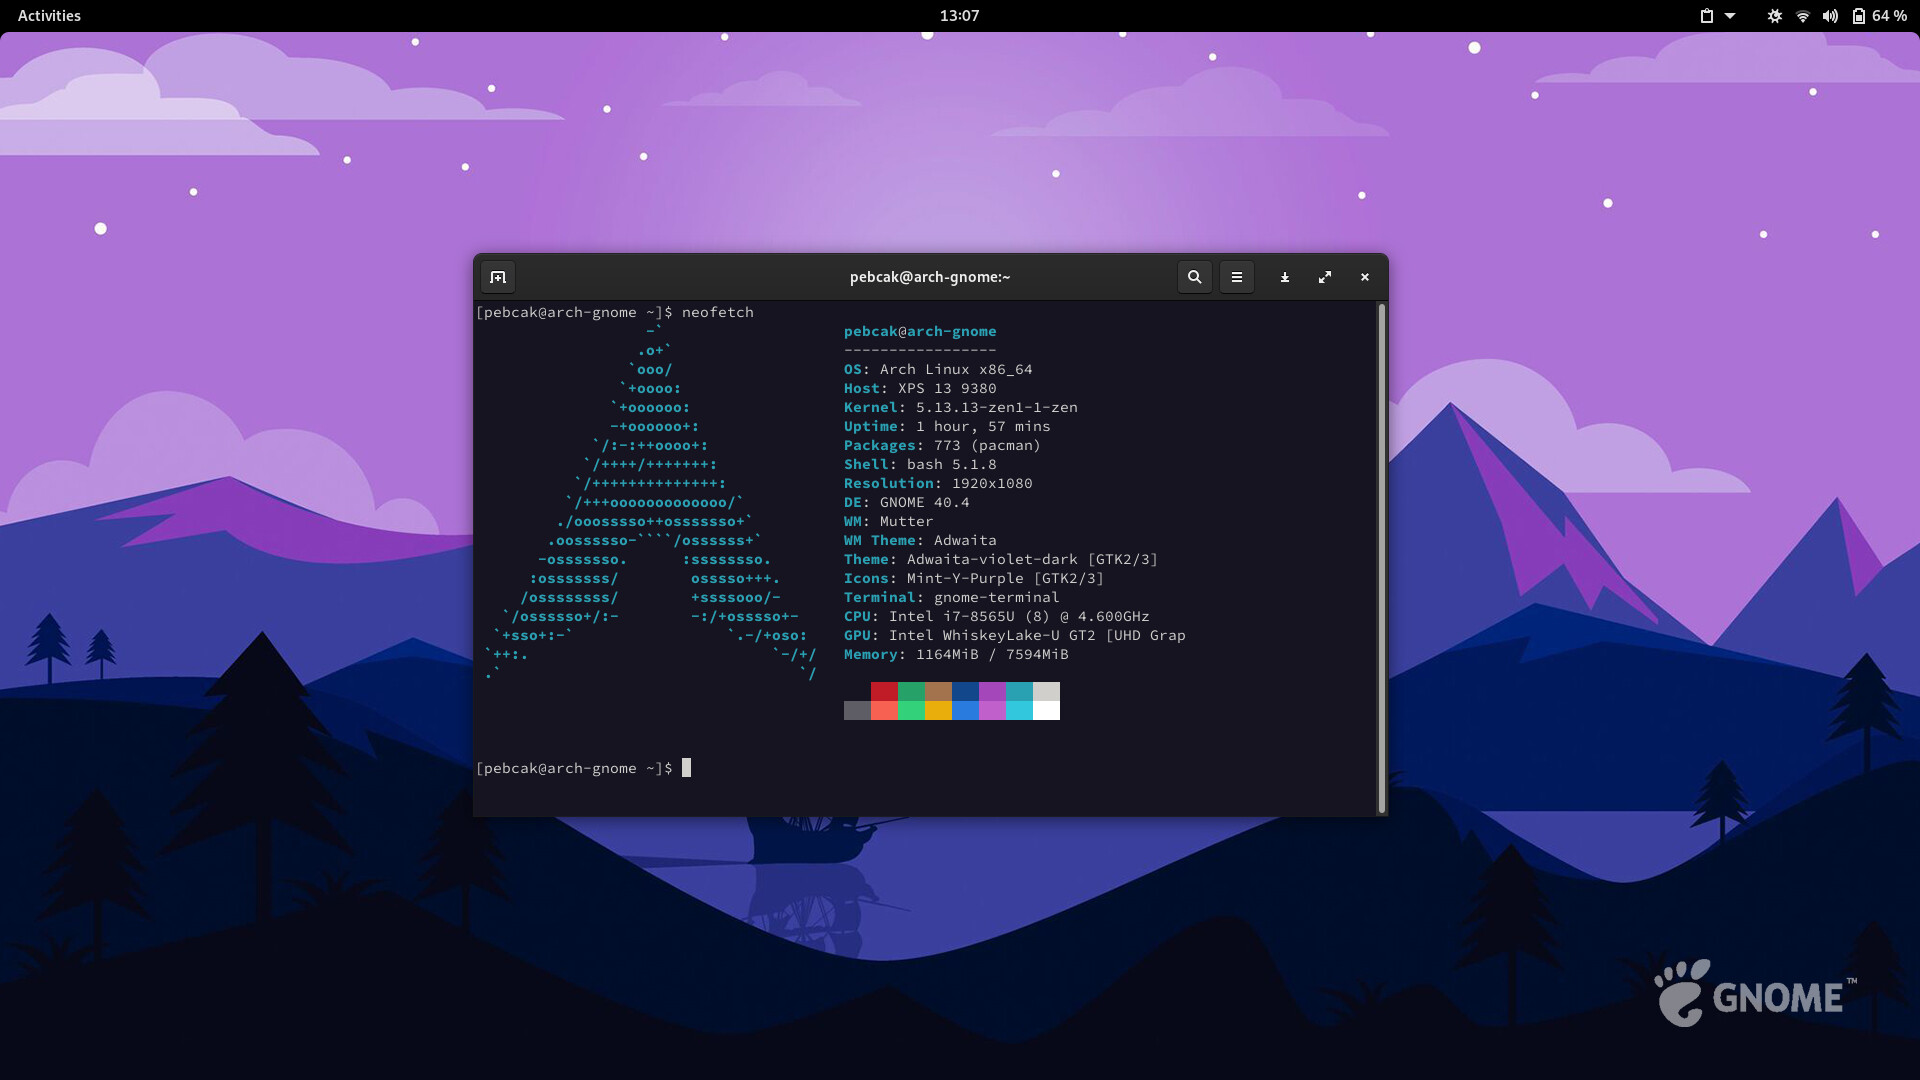Click the Theme: Adwaita-violet-dark line
This screenshot has height=1080, width=1920.
point(1001,559)
